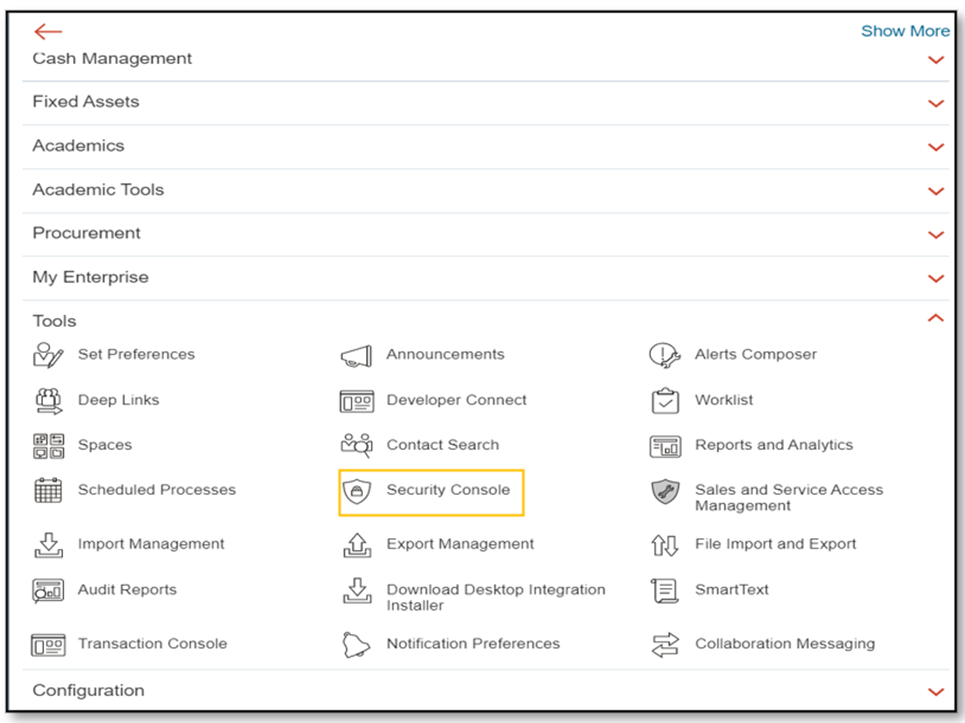Select the My Enterprise menu row
The width and height of the screenshot is (965, 723).
pos(486,278)
